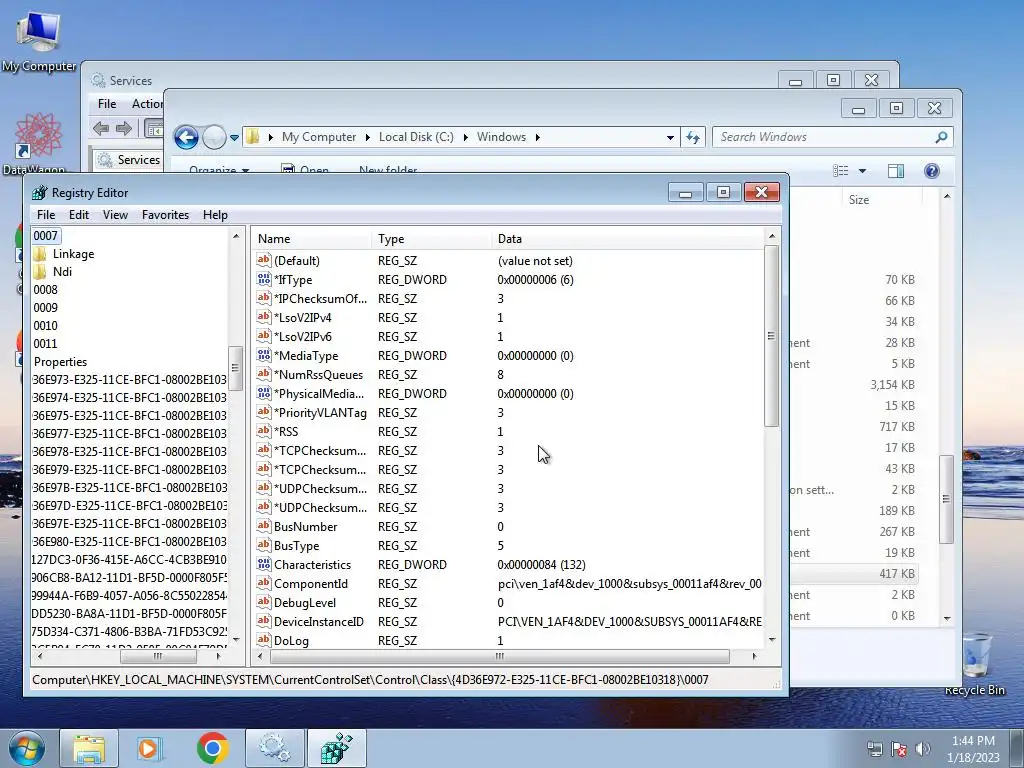
Task: Click the Explorer refresh button
Action: (x=693, y=137)
